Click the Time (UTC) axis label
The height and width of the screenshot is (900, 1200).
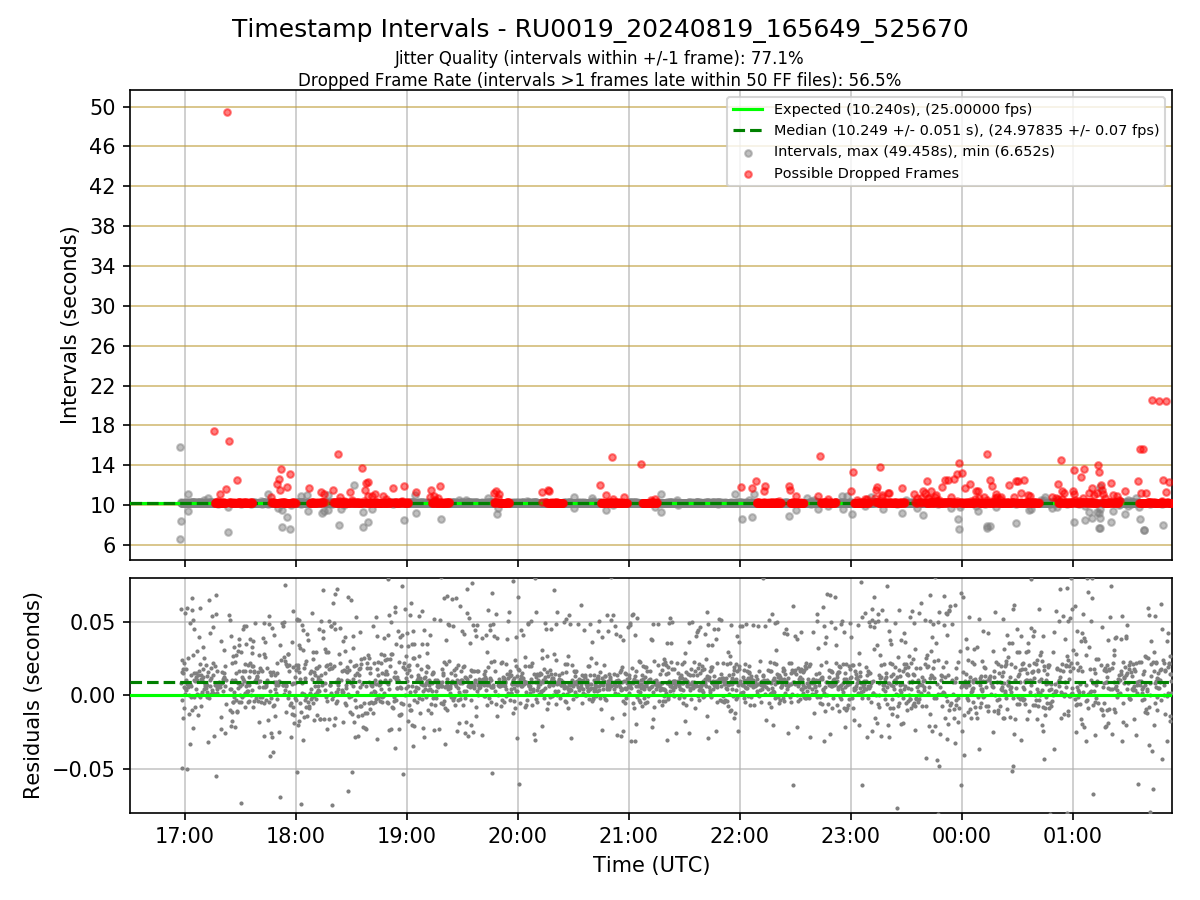(651, 865)
